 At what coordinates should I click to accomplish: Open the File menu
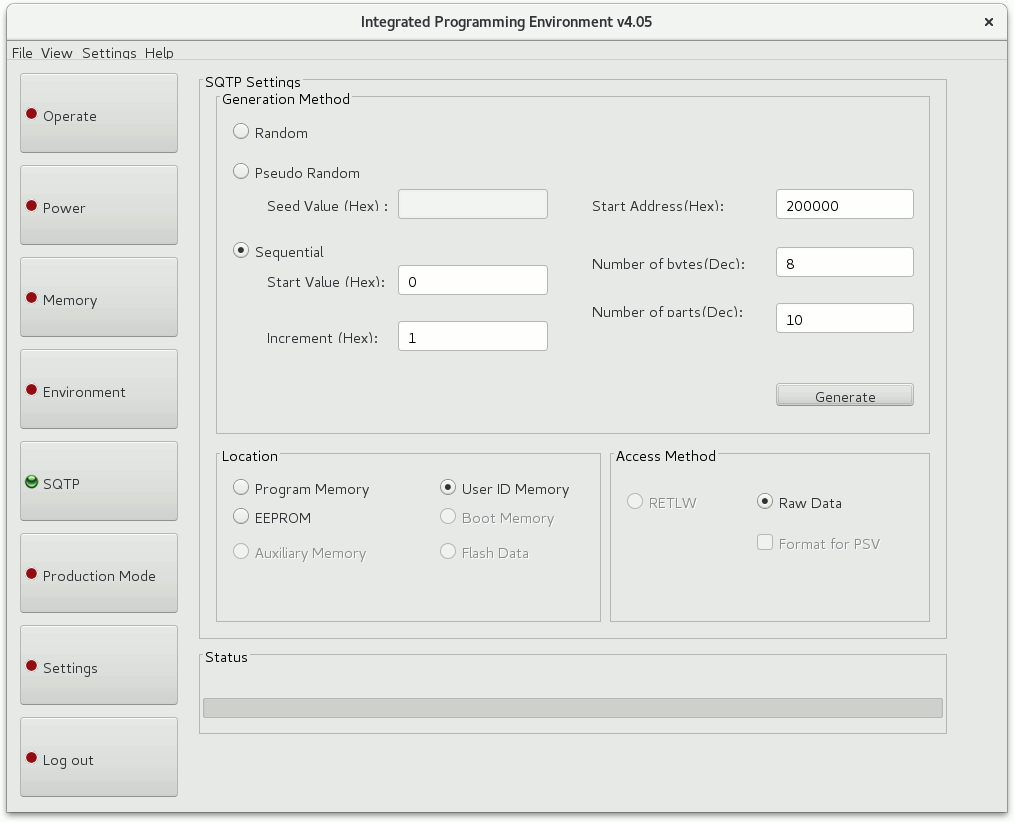coord(22,53)
